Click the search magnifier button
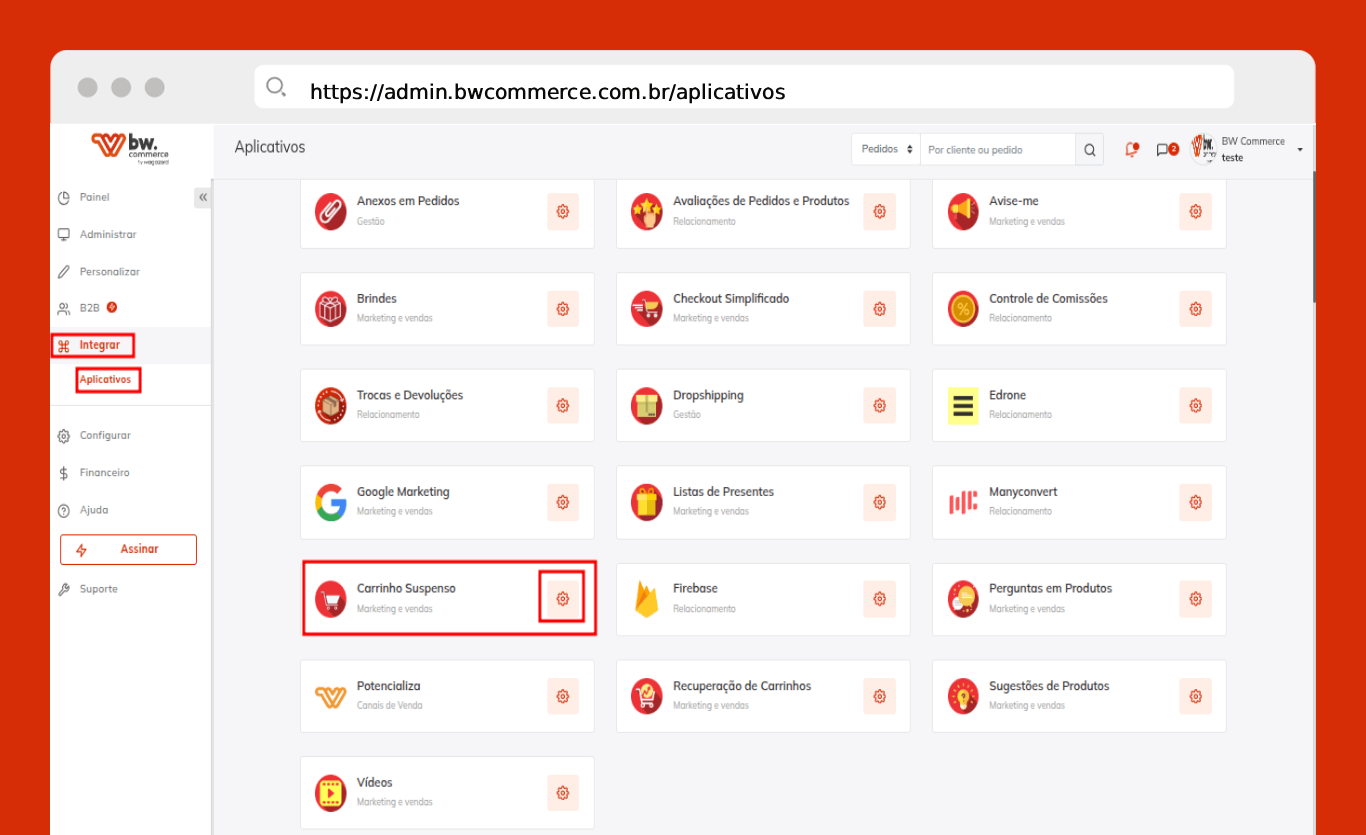 pyautogui.click(x=1090, y=150)
